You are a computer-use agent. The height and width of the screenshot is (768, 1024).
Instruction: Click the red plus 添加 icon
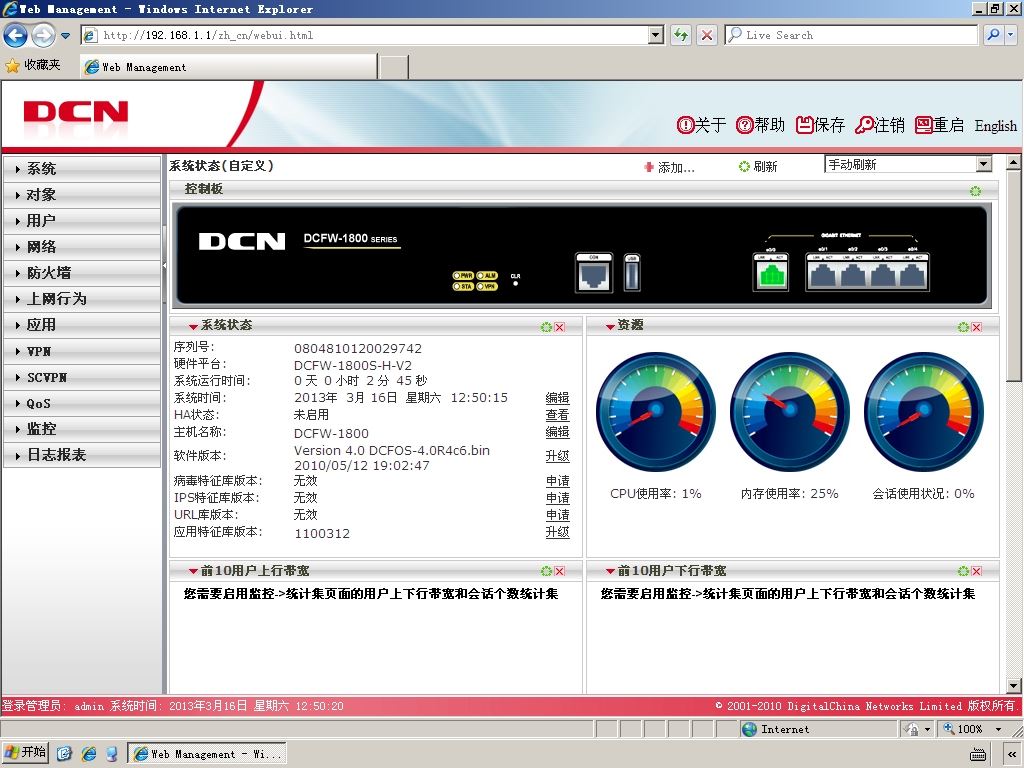point(648,167)
